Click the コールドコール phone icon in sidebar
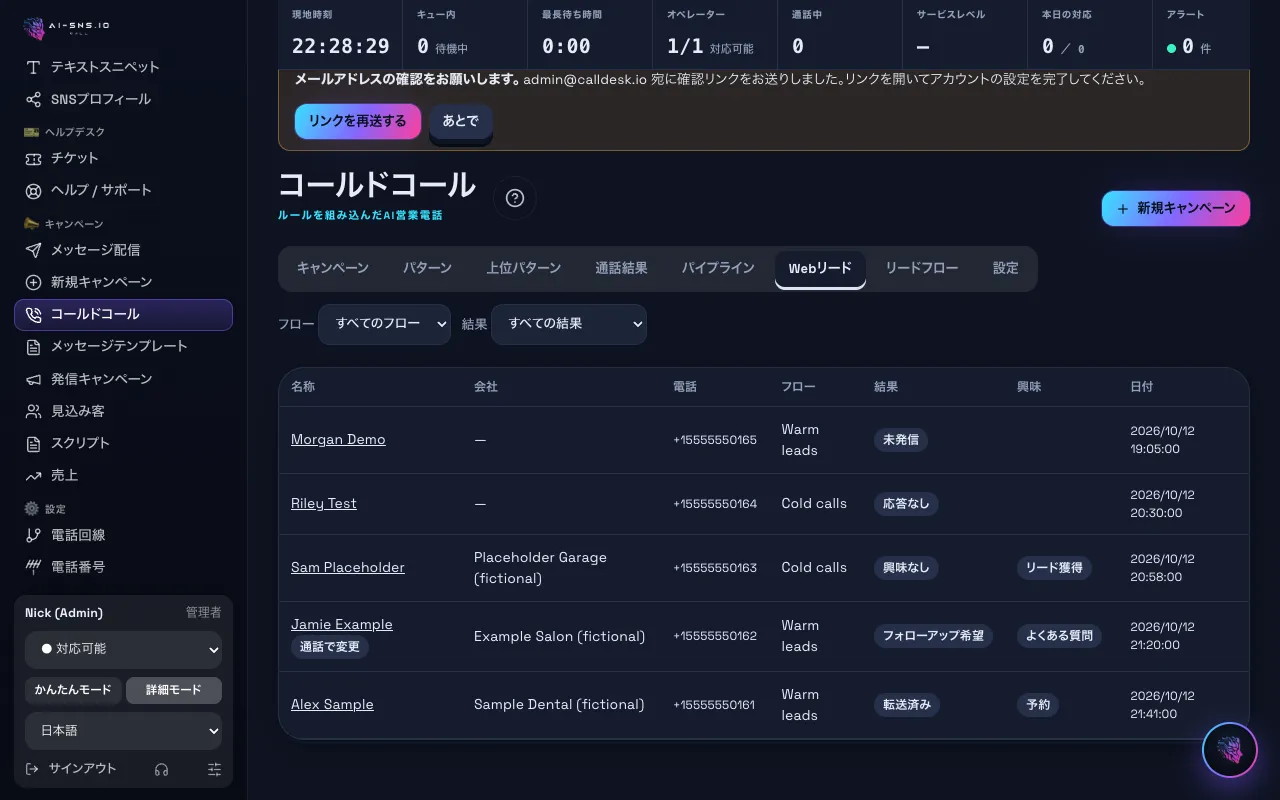The height and width of the screenshot is (800, 1280). 33,315
